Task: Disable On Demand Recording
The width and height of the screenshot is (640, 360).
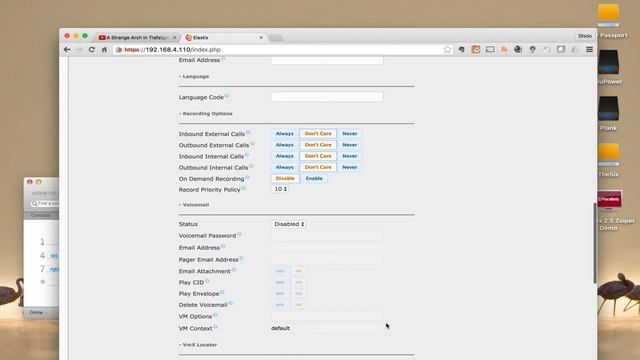Action: 285,178
